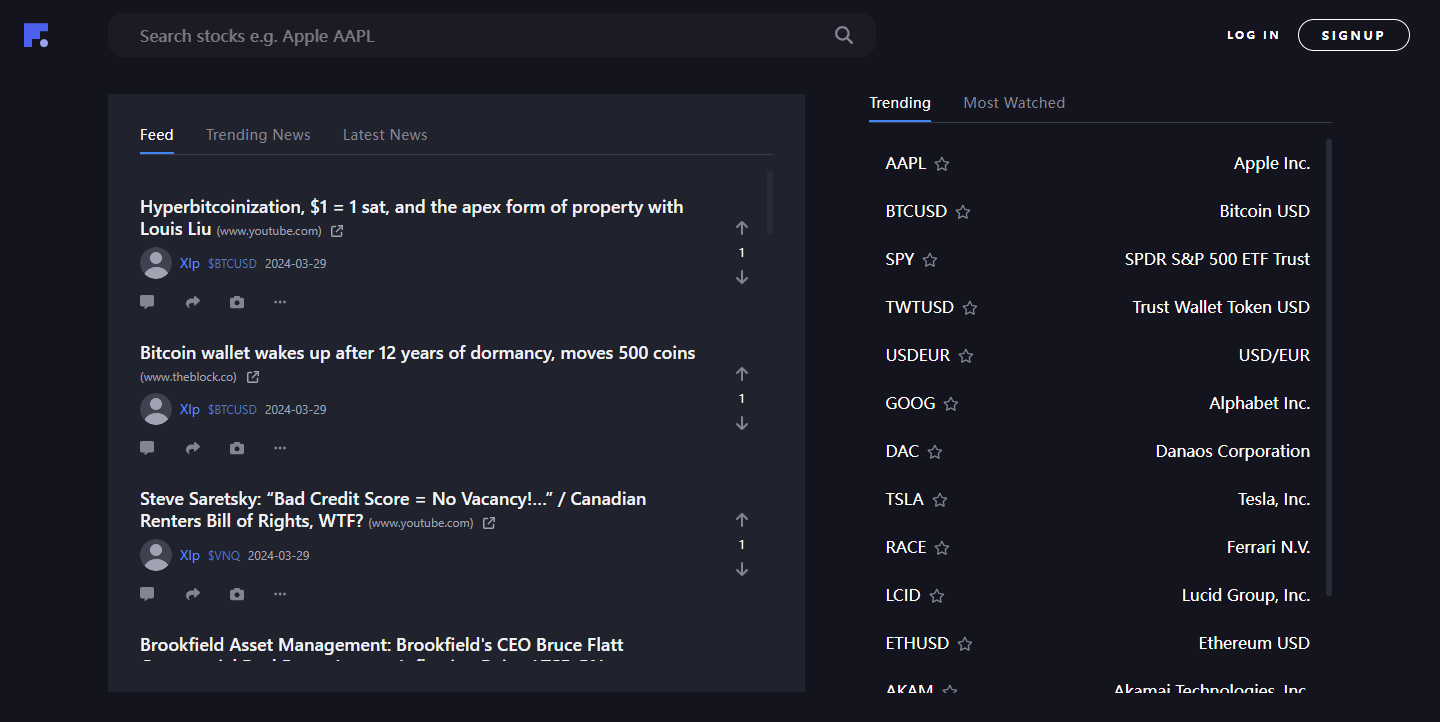Click the Alphabet Inc. company name
1440x722 pixels.
(1260, 404)
